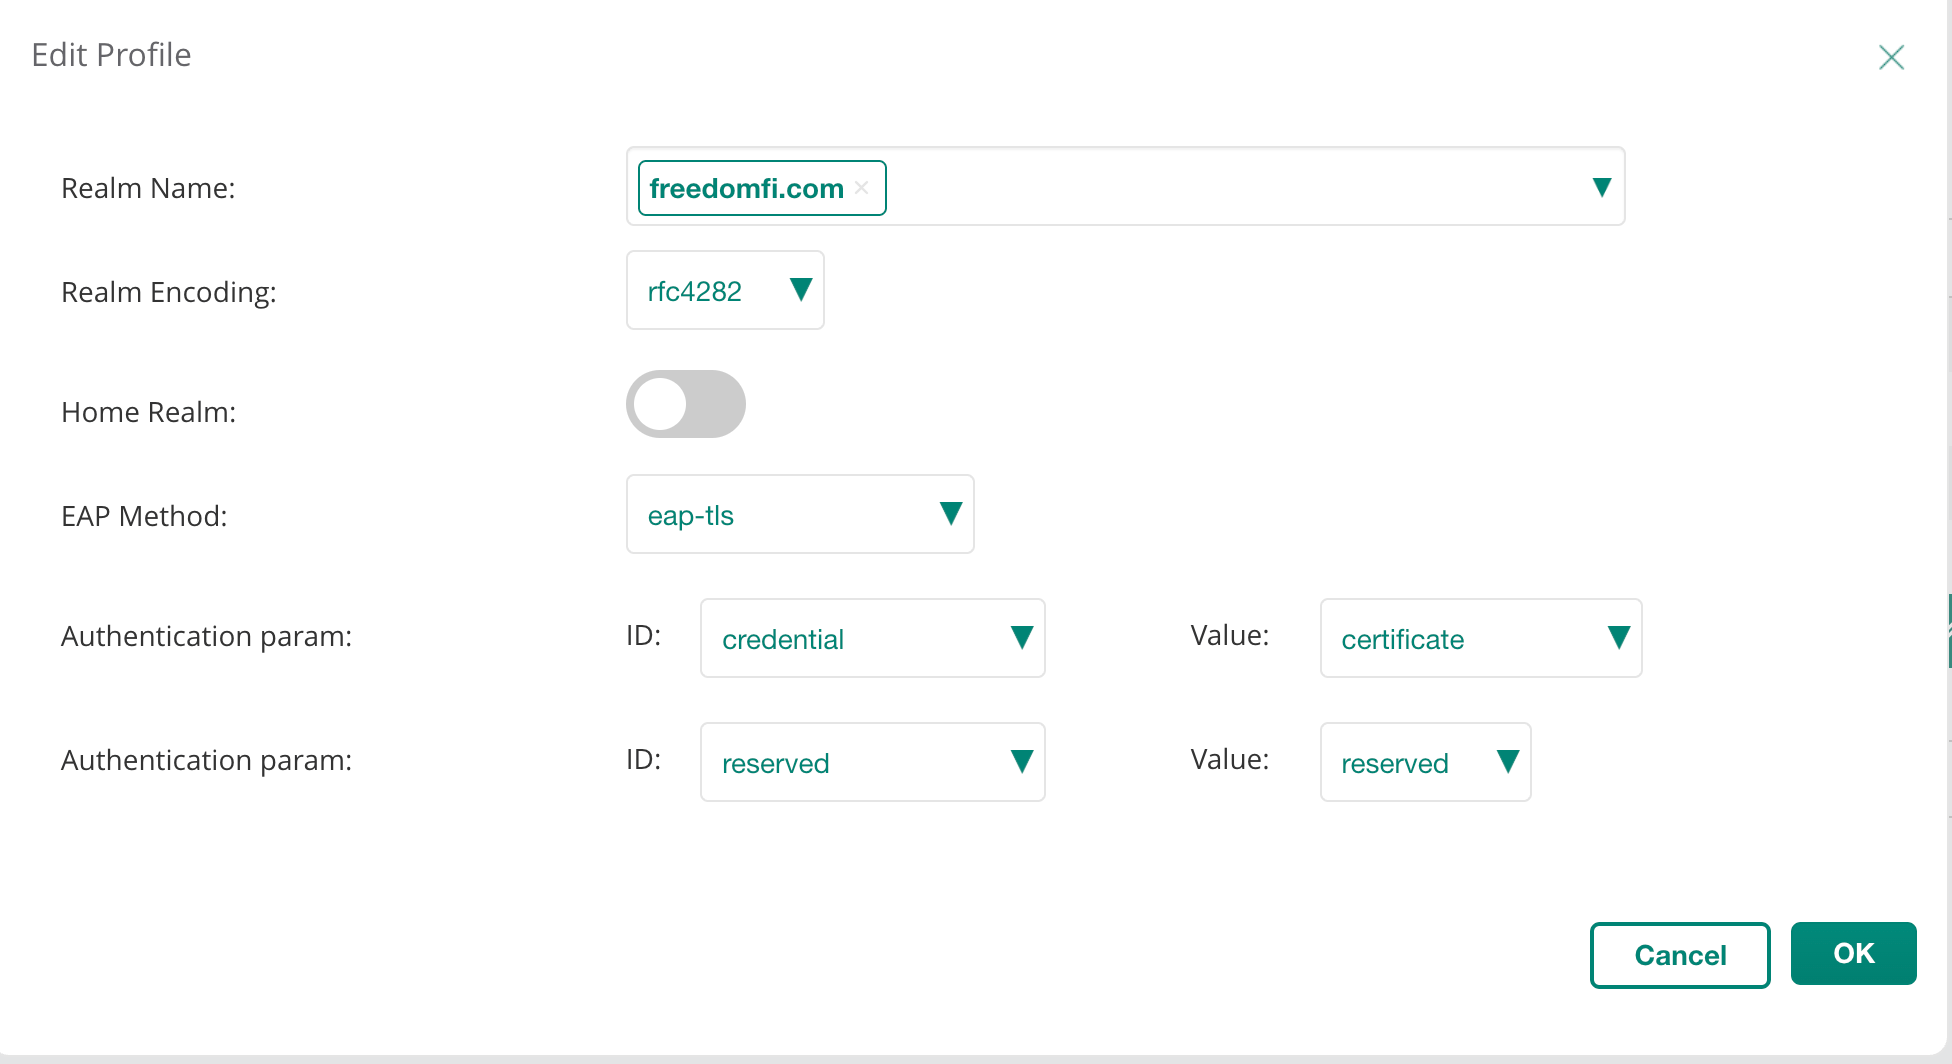Viewport: 1952px width, 1064px height.
Task: Click the freedomfi.com realm tag
Action: click(746, 188)
